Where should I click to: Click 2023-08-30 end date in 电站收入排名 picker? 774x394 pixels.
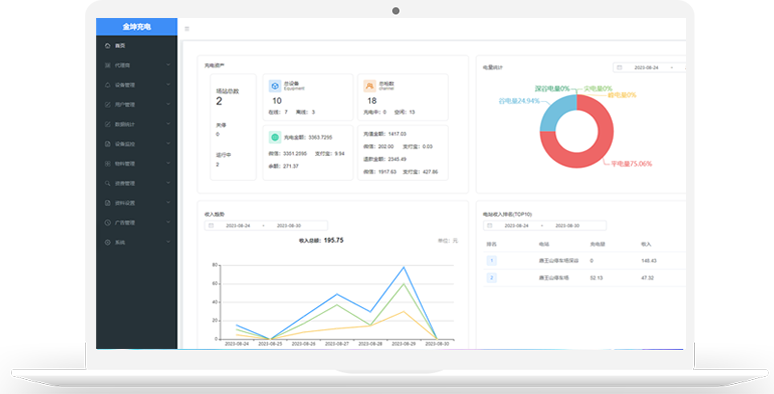(567, 226)
